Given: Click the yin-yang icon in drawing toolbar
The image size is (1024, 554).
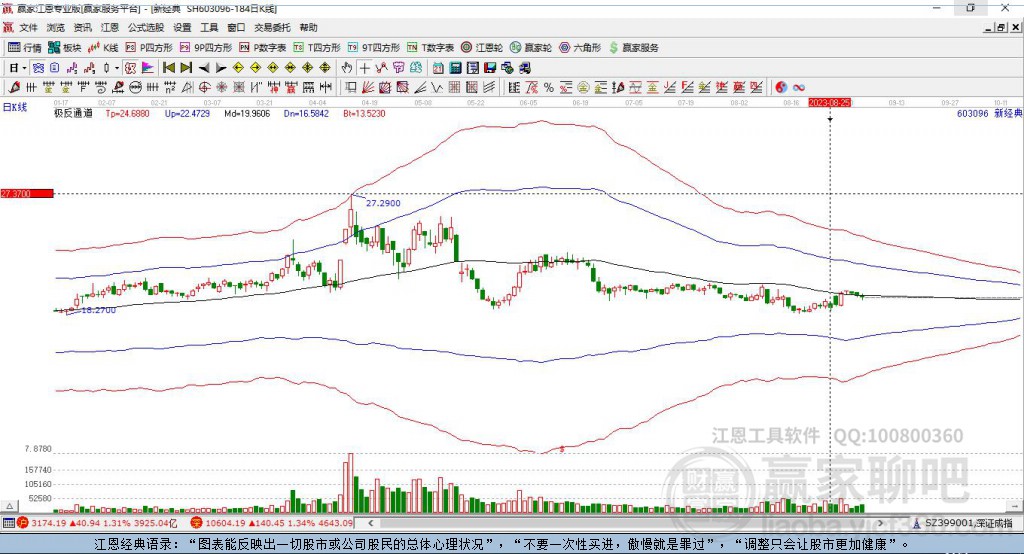Looking at the screenshot, I should coord(781,88).
